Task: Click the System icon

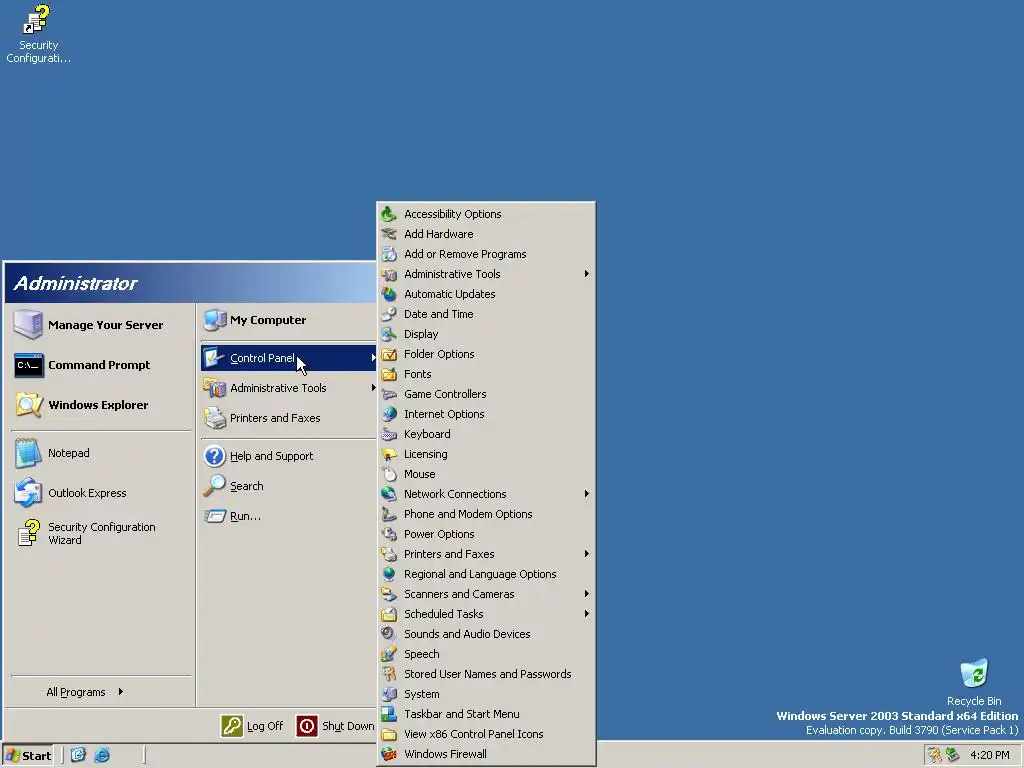Action: [x=389, y=694]
